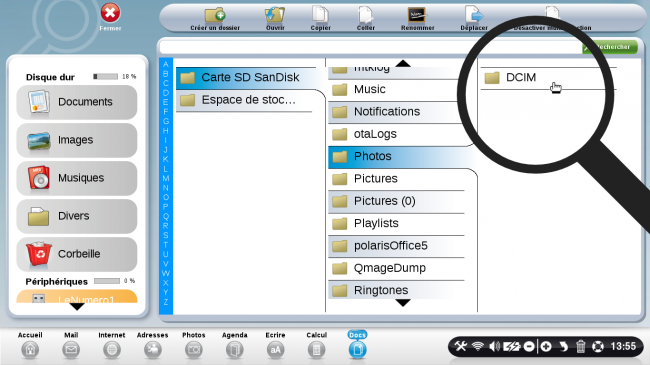
Task: Select the Ringtones folder
Action: [396, 290]
